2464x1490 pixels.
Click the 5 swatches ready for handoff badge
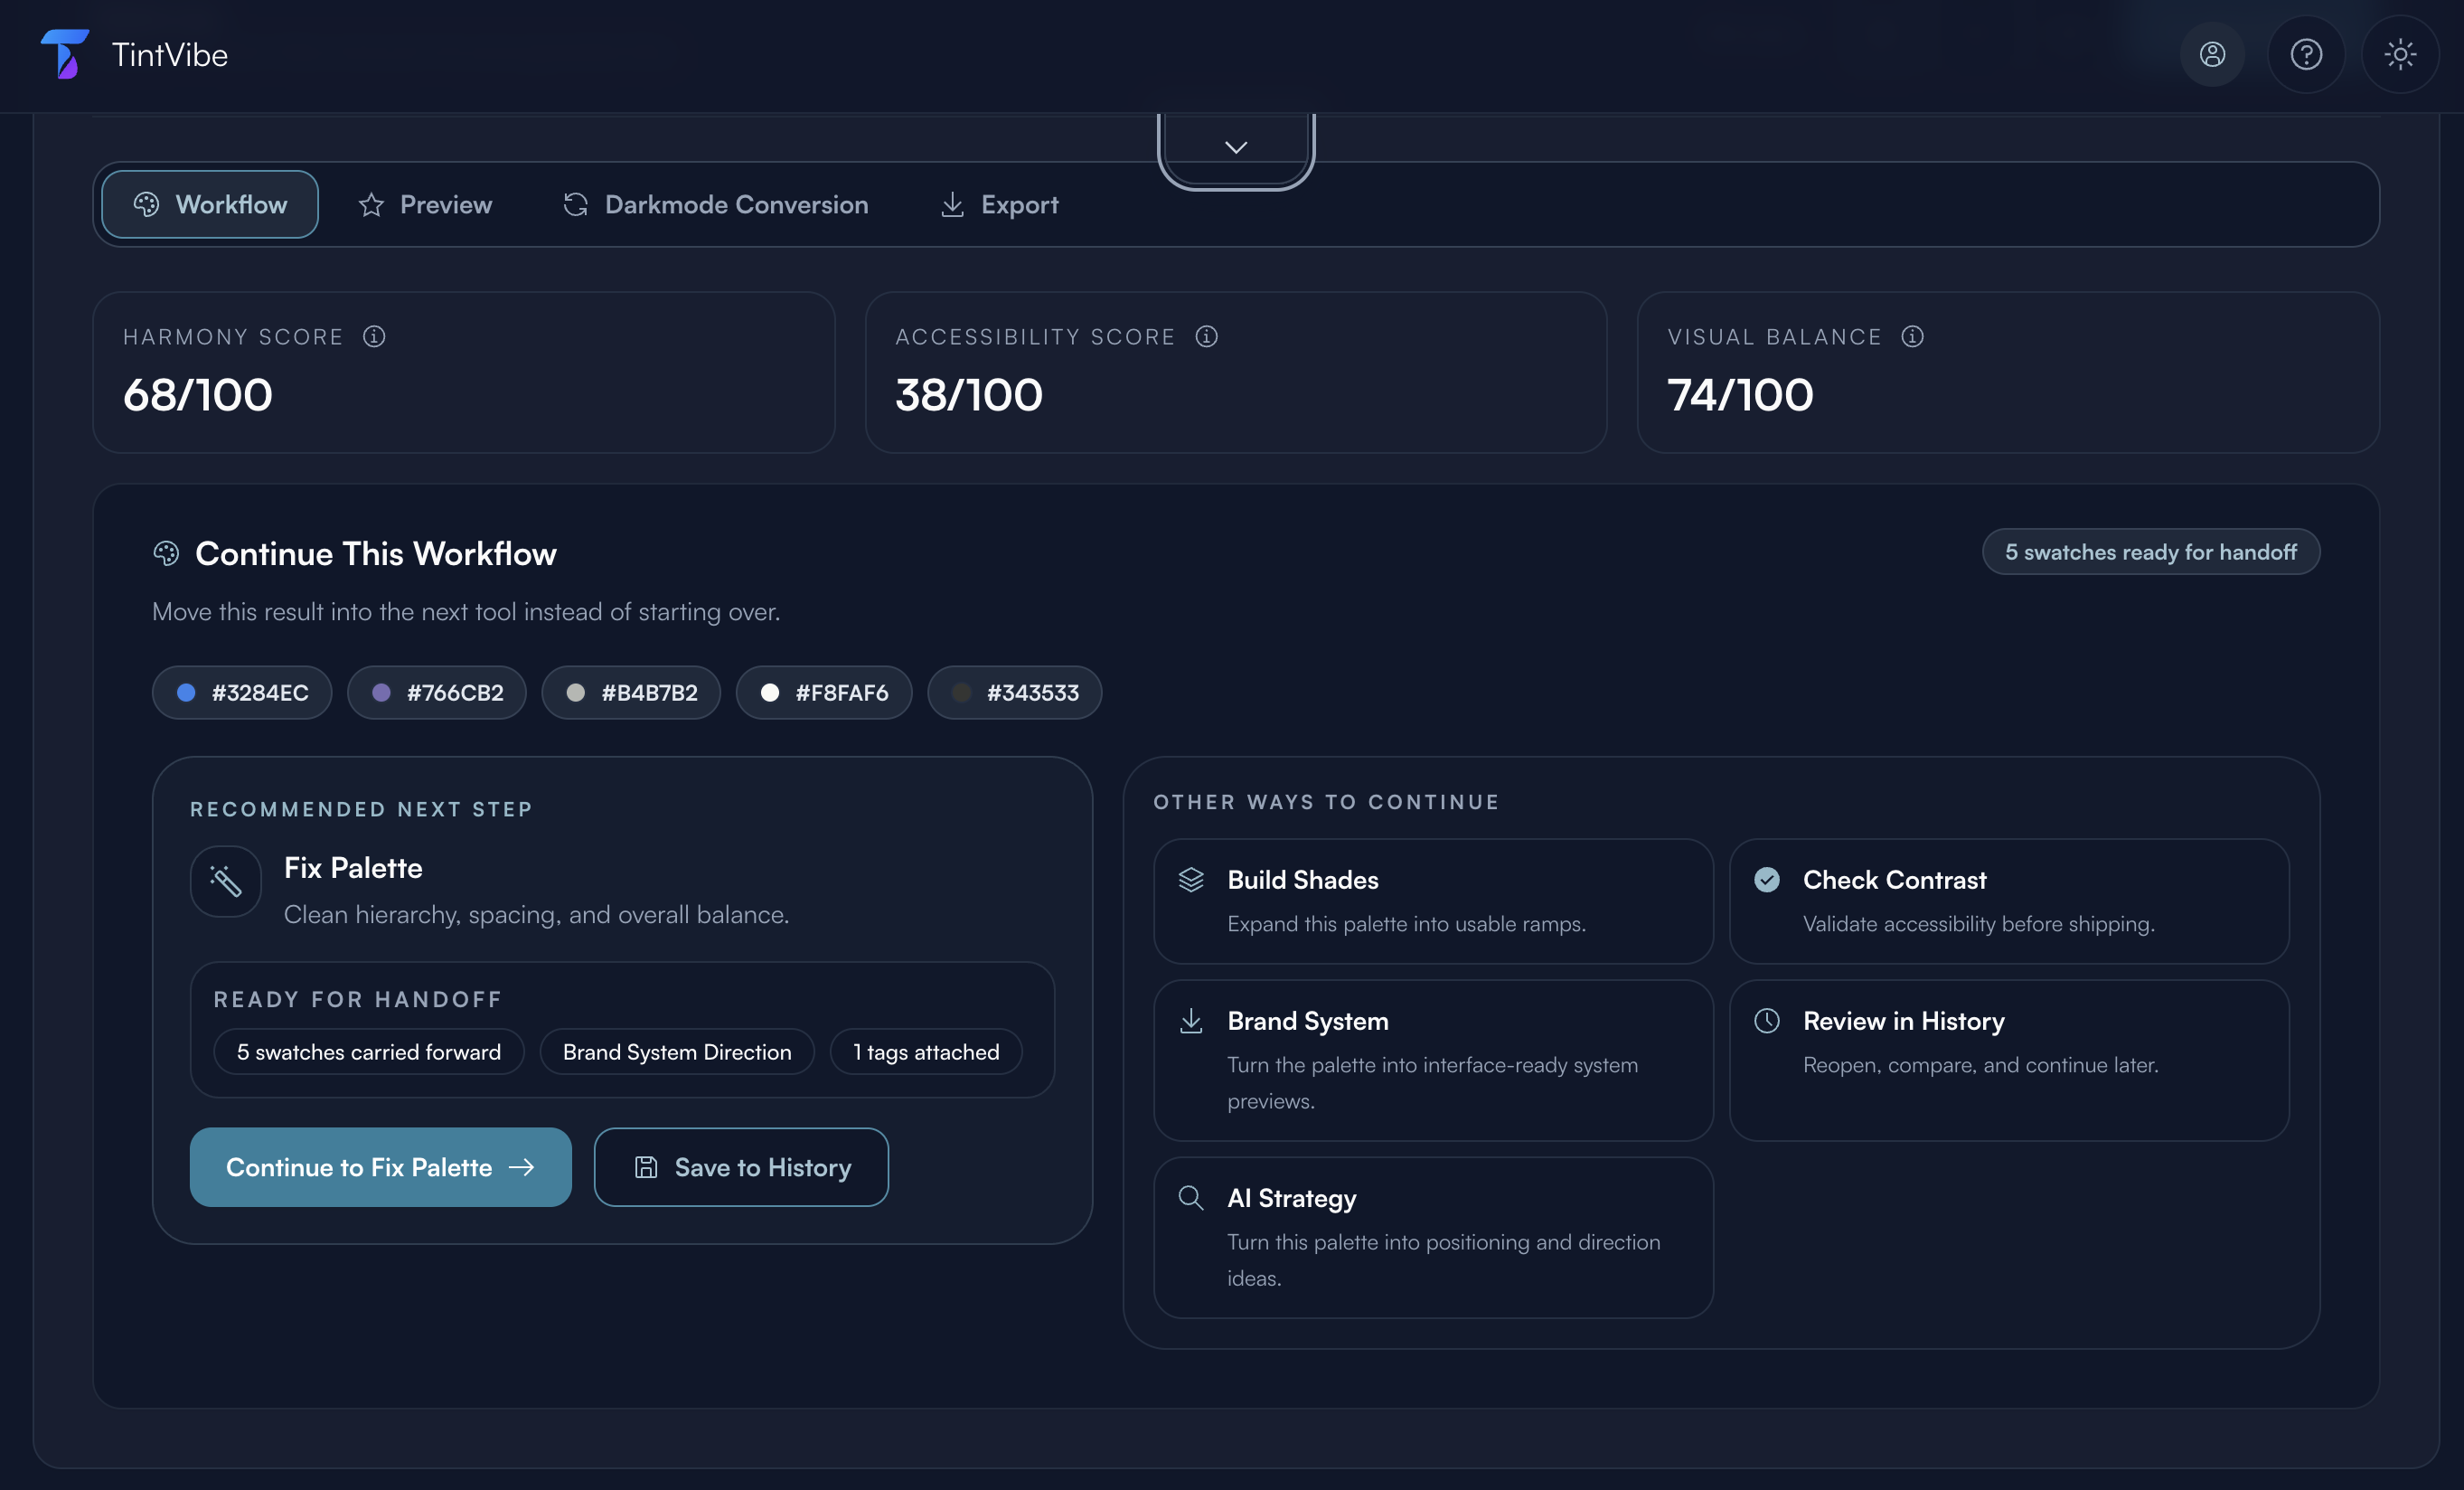pyautogui.click(x=2151, y=552)
